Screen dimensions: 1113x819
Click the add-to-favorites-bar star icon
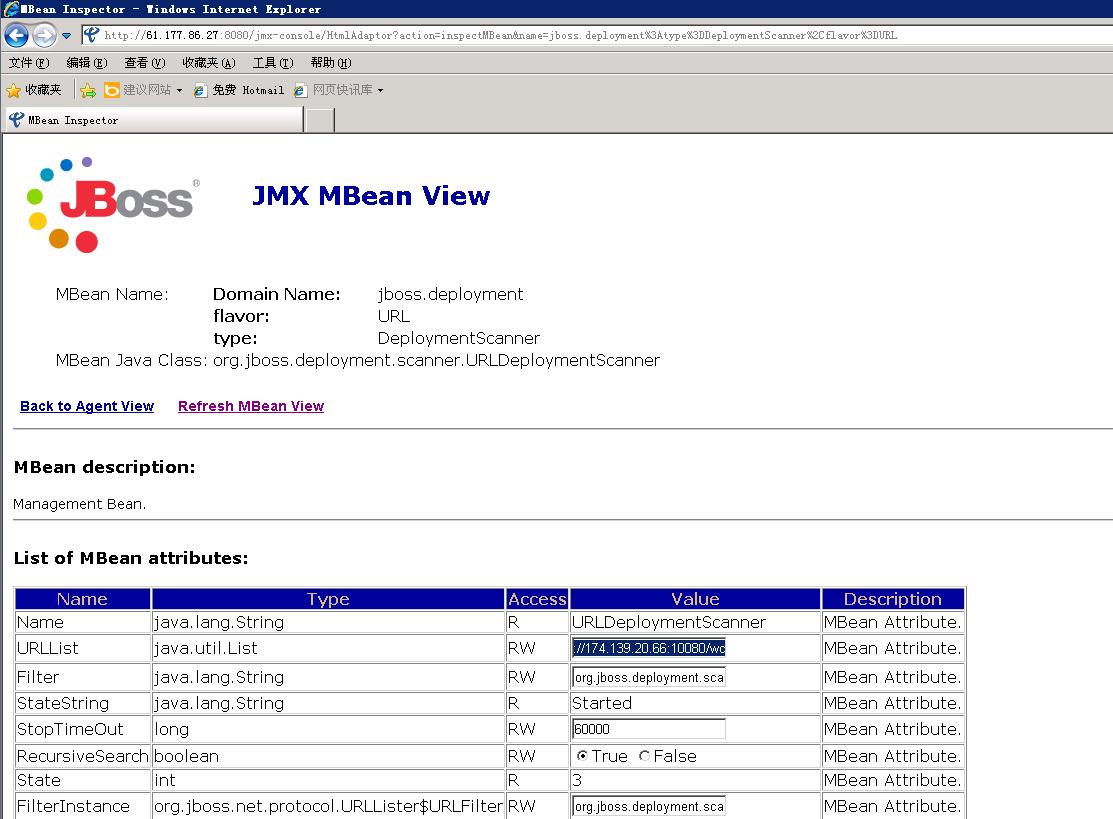[x=88, y=90]
